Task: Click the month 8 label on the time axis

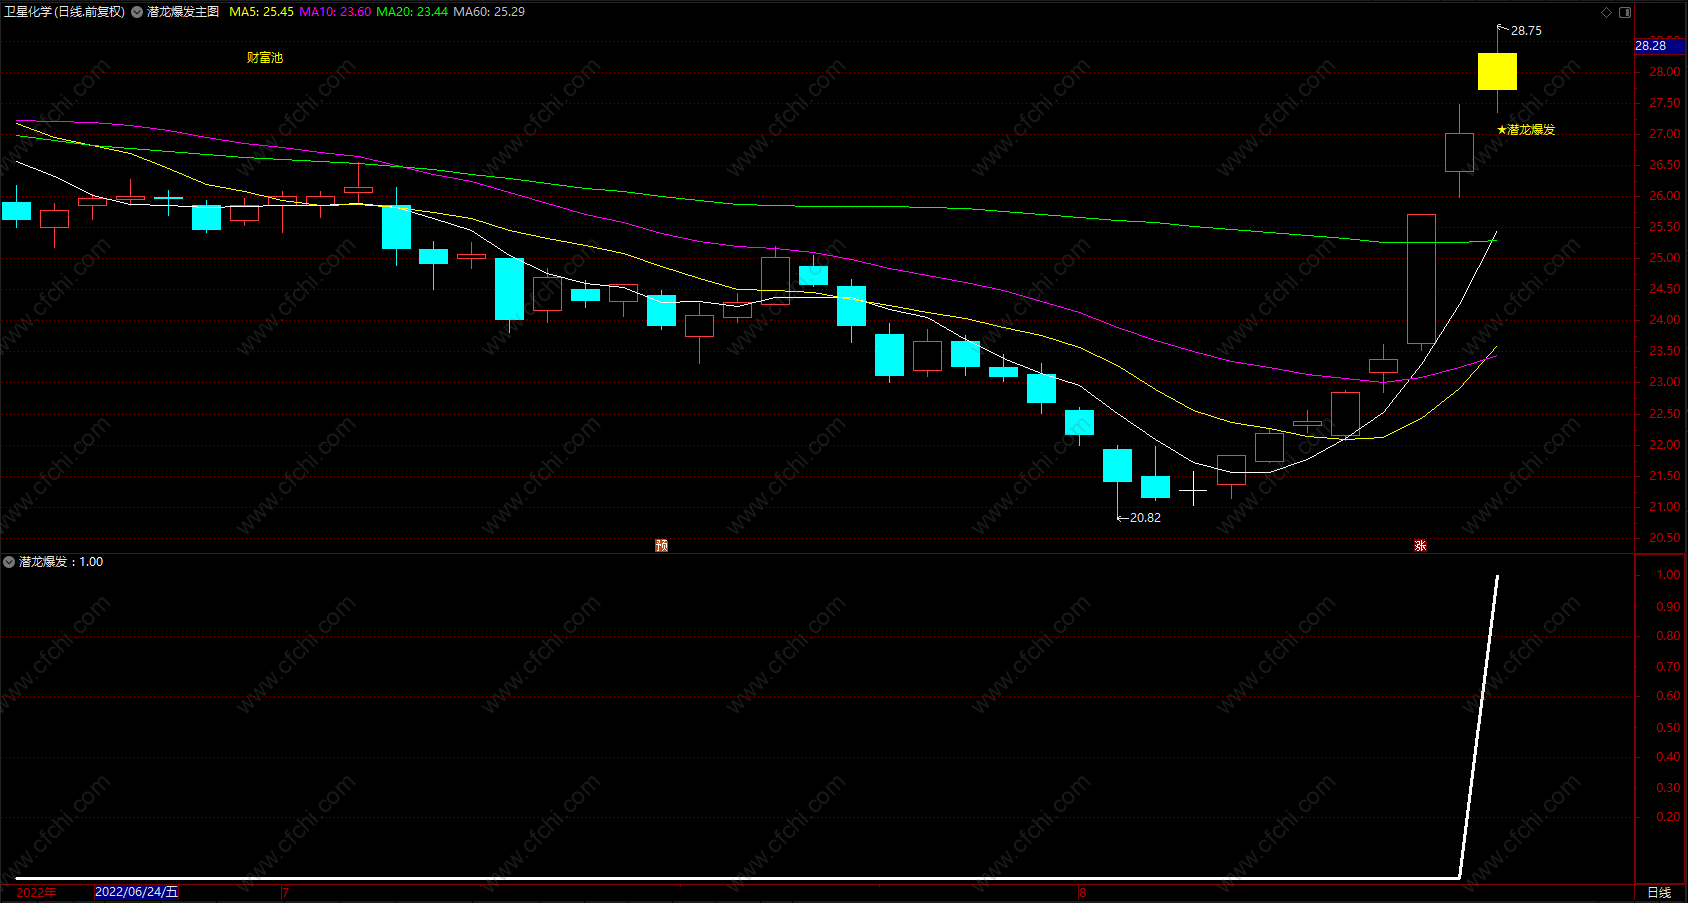Action: tap(1082, 892)
